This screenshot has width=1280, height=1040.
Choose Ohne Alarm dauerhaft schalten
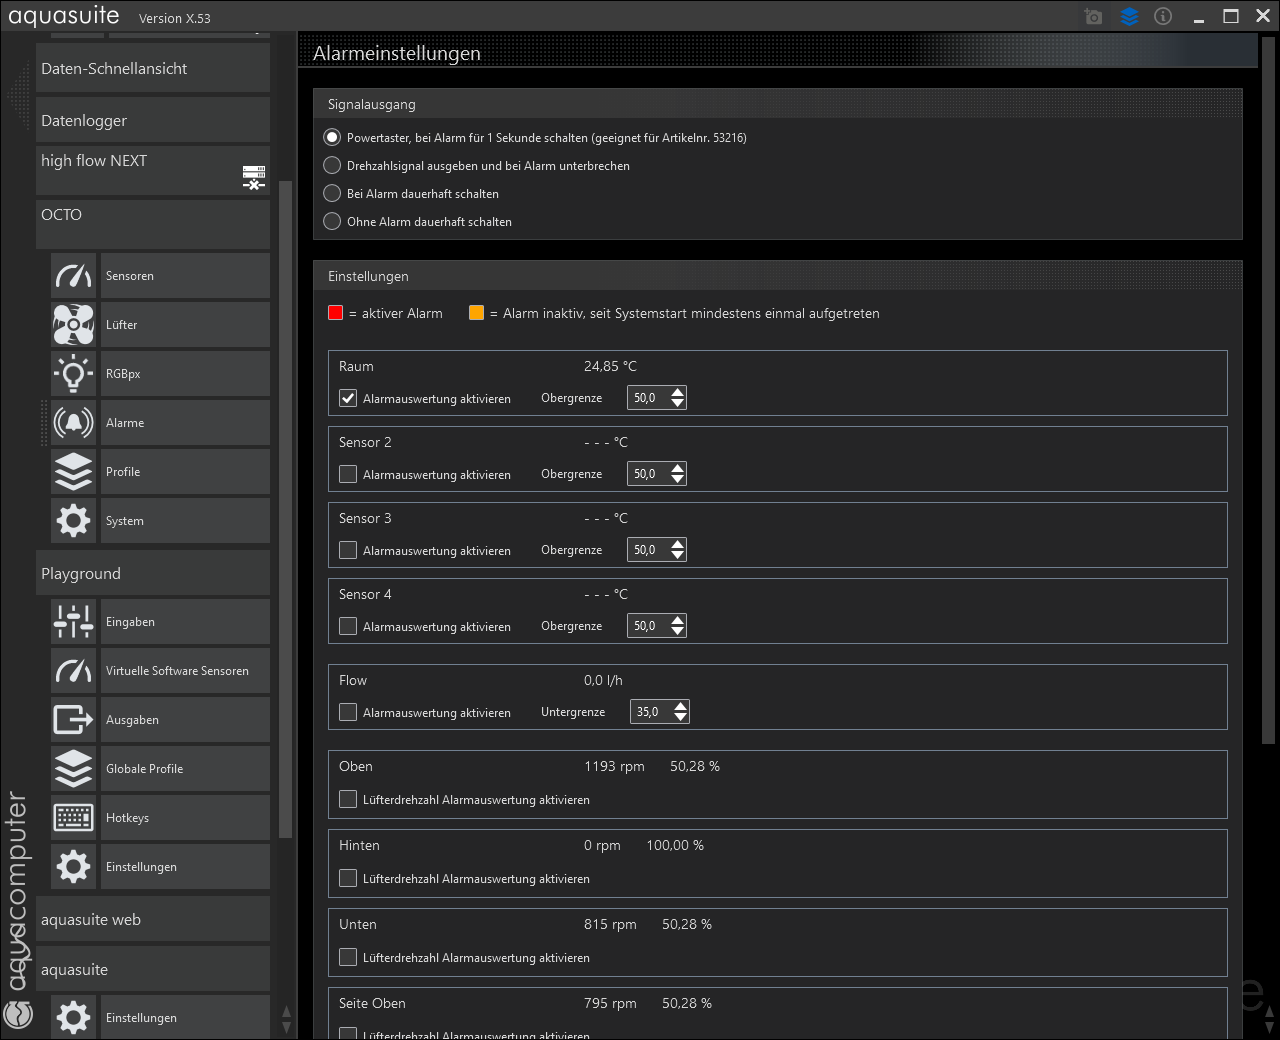point(332,221)
